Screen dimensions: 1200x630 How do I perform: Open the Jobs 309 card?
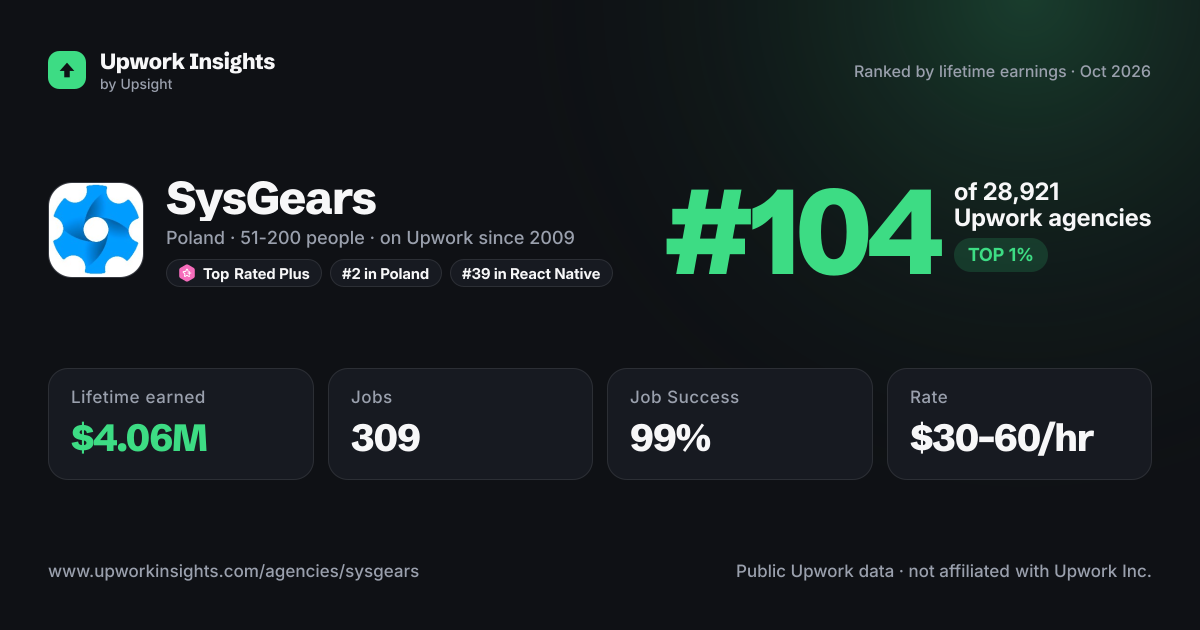click(460, 424)
